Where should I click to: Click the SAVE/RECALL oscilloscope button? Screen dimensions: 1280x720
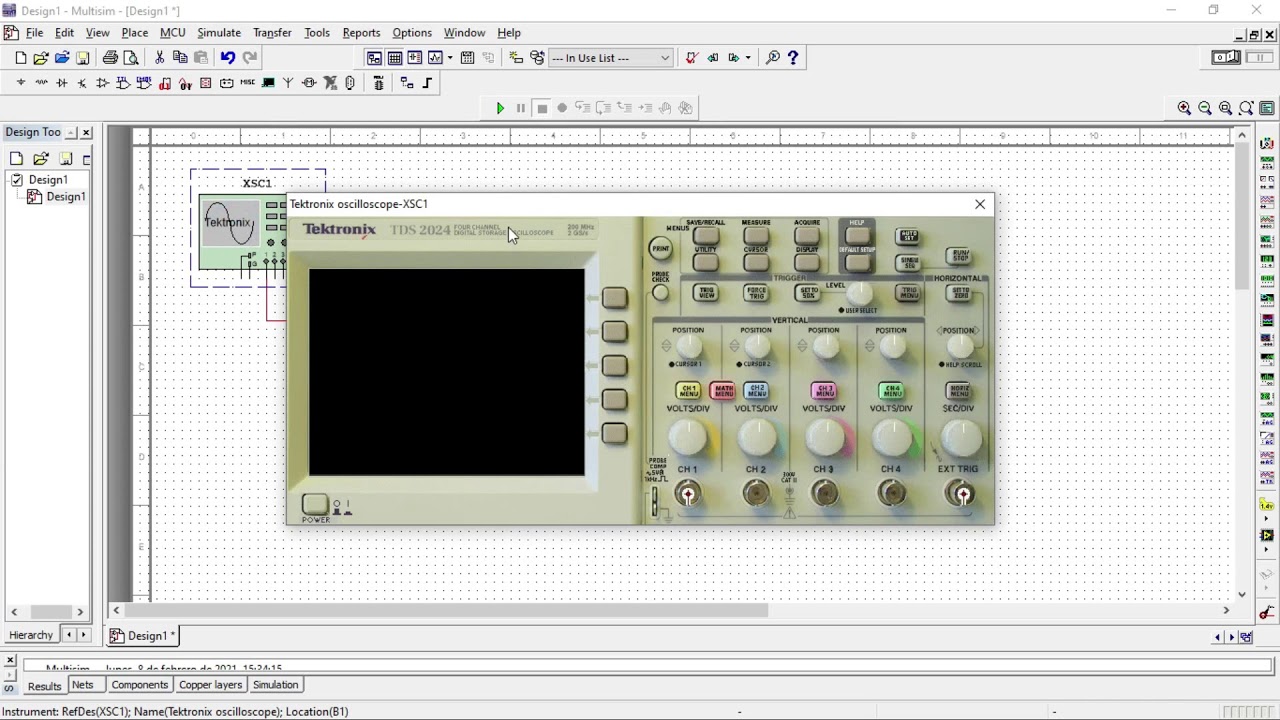(x=706, y=237)
